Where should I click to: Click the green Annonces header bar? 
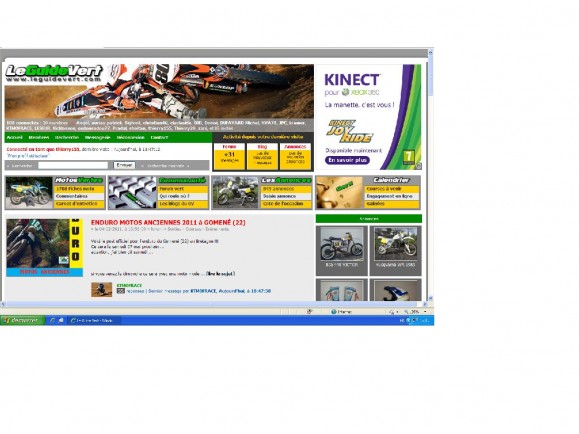(x=369, y=219)
